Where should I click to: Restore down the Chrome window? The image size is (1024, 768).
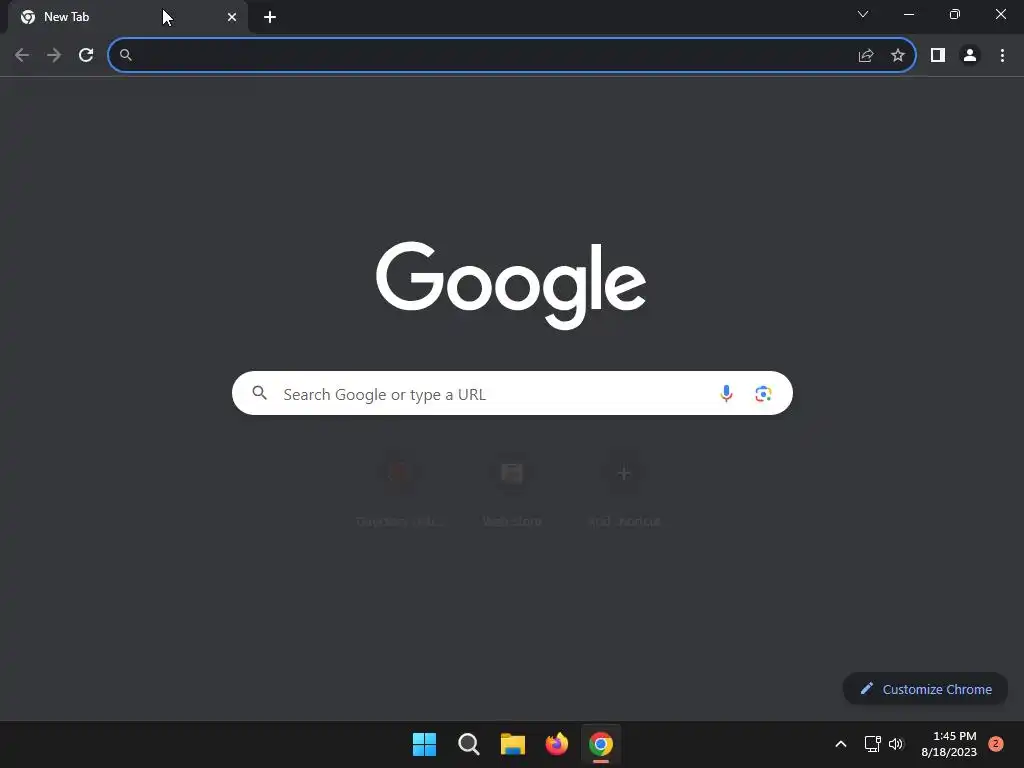(955, 14)
